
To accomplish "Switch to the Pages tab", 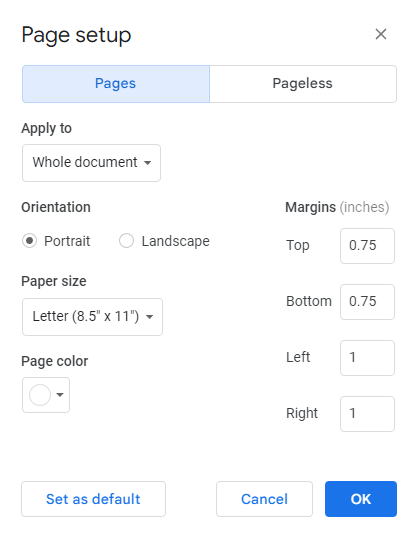I will [x=116, y=84].
